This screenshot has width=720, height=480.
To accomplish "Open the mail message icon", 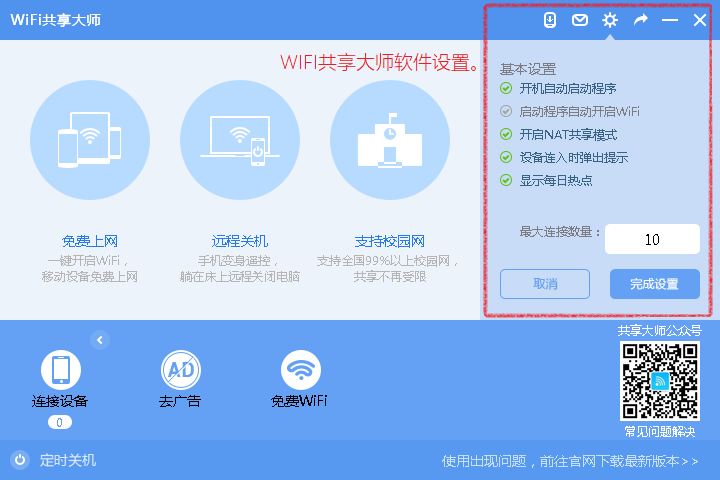I will click(579, 20).
